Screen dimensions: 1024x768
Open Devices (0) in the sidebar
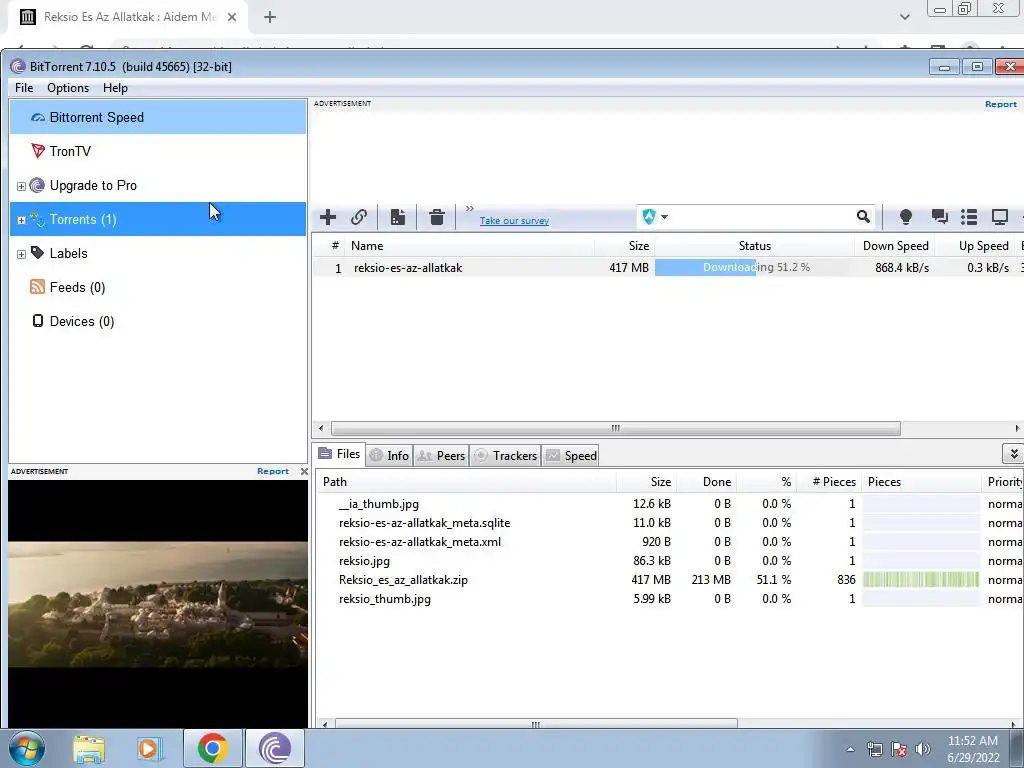point(157,321)
